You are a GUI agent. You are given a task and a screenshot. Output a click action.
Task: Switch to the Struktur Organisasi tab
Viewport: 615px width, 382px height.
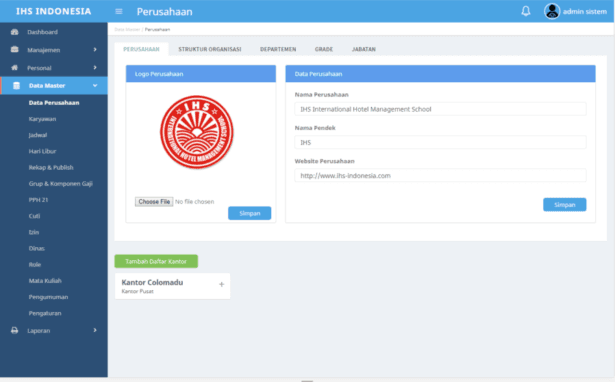coord(210,49)
